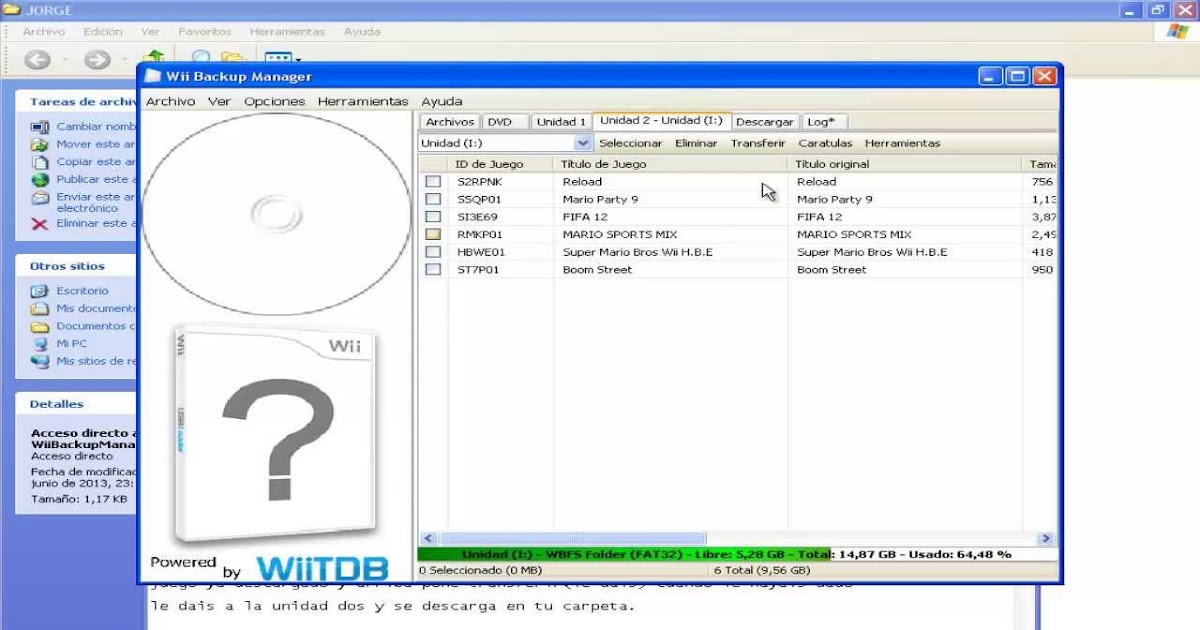The width and height of the screenshot is (1200, 630).
Task: Click the Documentos compartidos folder icon
Action: pos(40,326)
